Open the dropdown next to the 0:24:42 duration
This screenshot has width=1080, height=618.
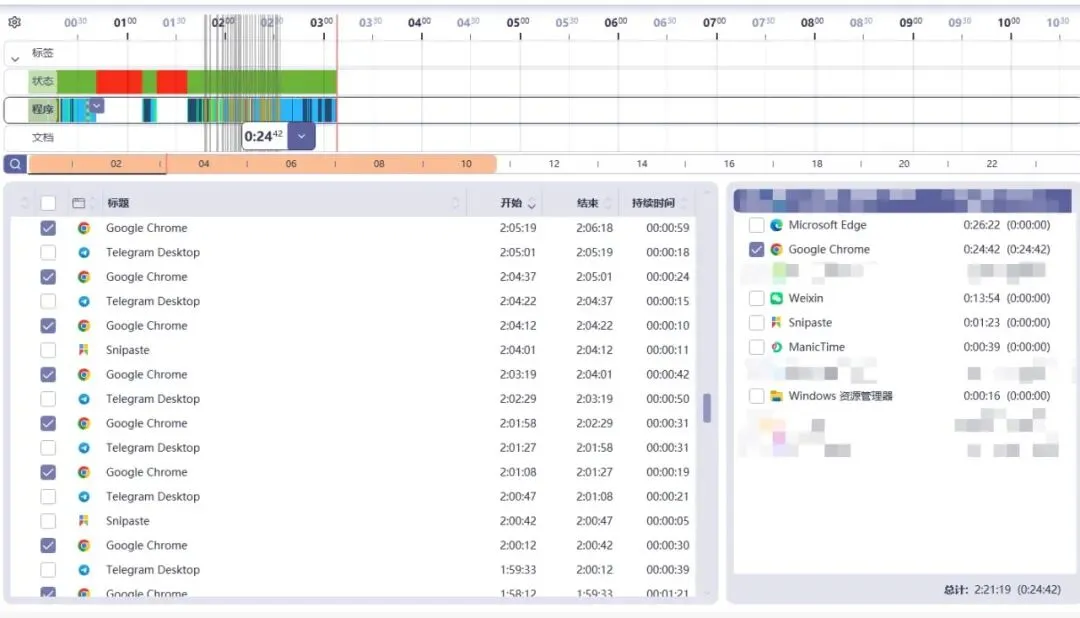302,136
